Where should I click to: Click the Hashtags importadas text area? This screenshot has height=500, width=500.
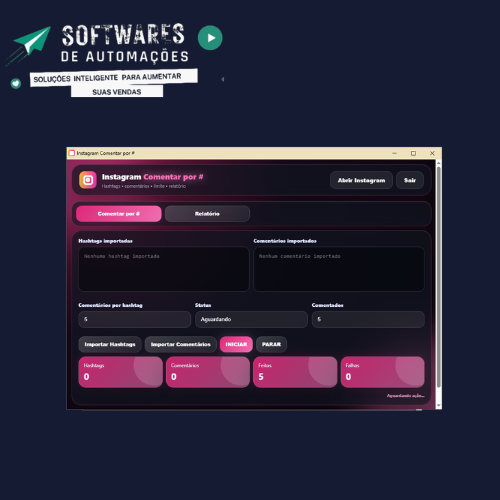point(164,269)
